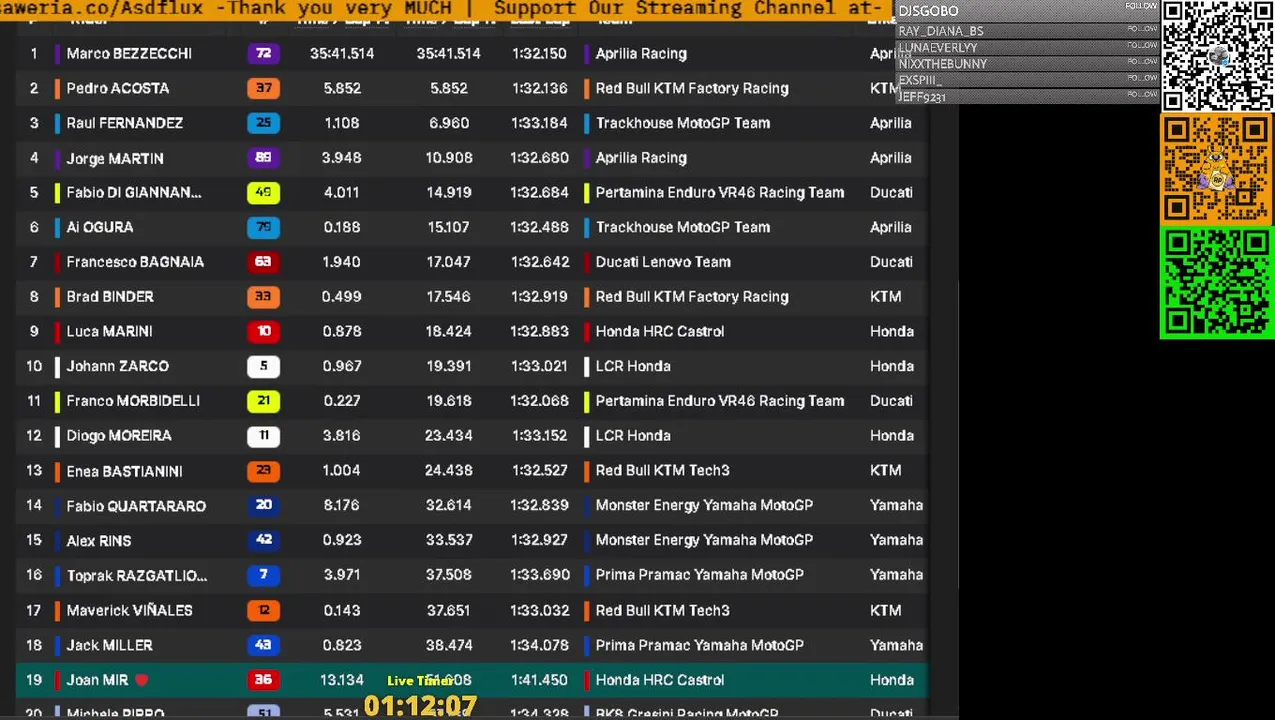Click the live timer 01:12:07
The width and height of the screenshot is (1275, 720).
(x=420, y=706)
